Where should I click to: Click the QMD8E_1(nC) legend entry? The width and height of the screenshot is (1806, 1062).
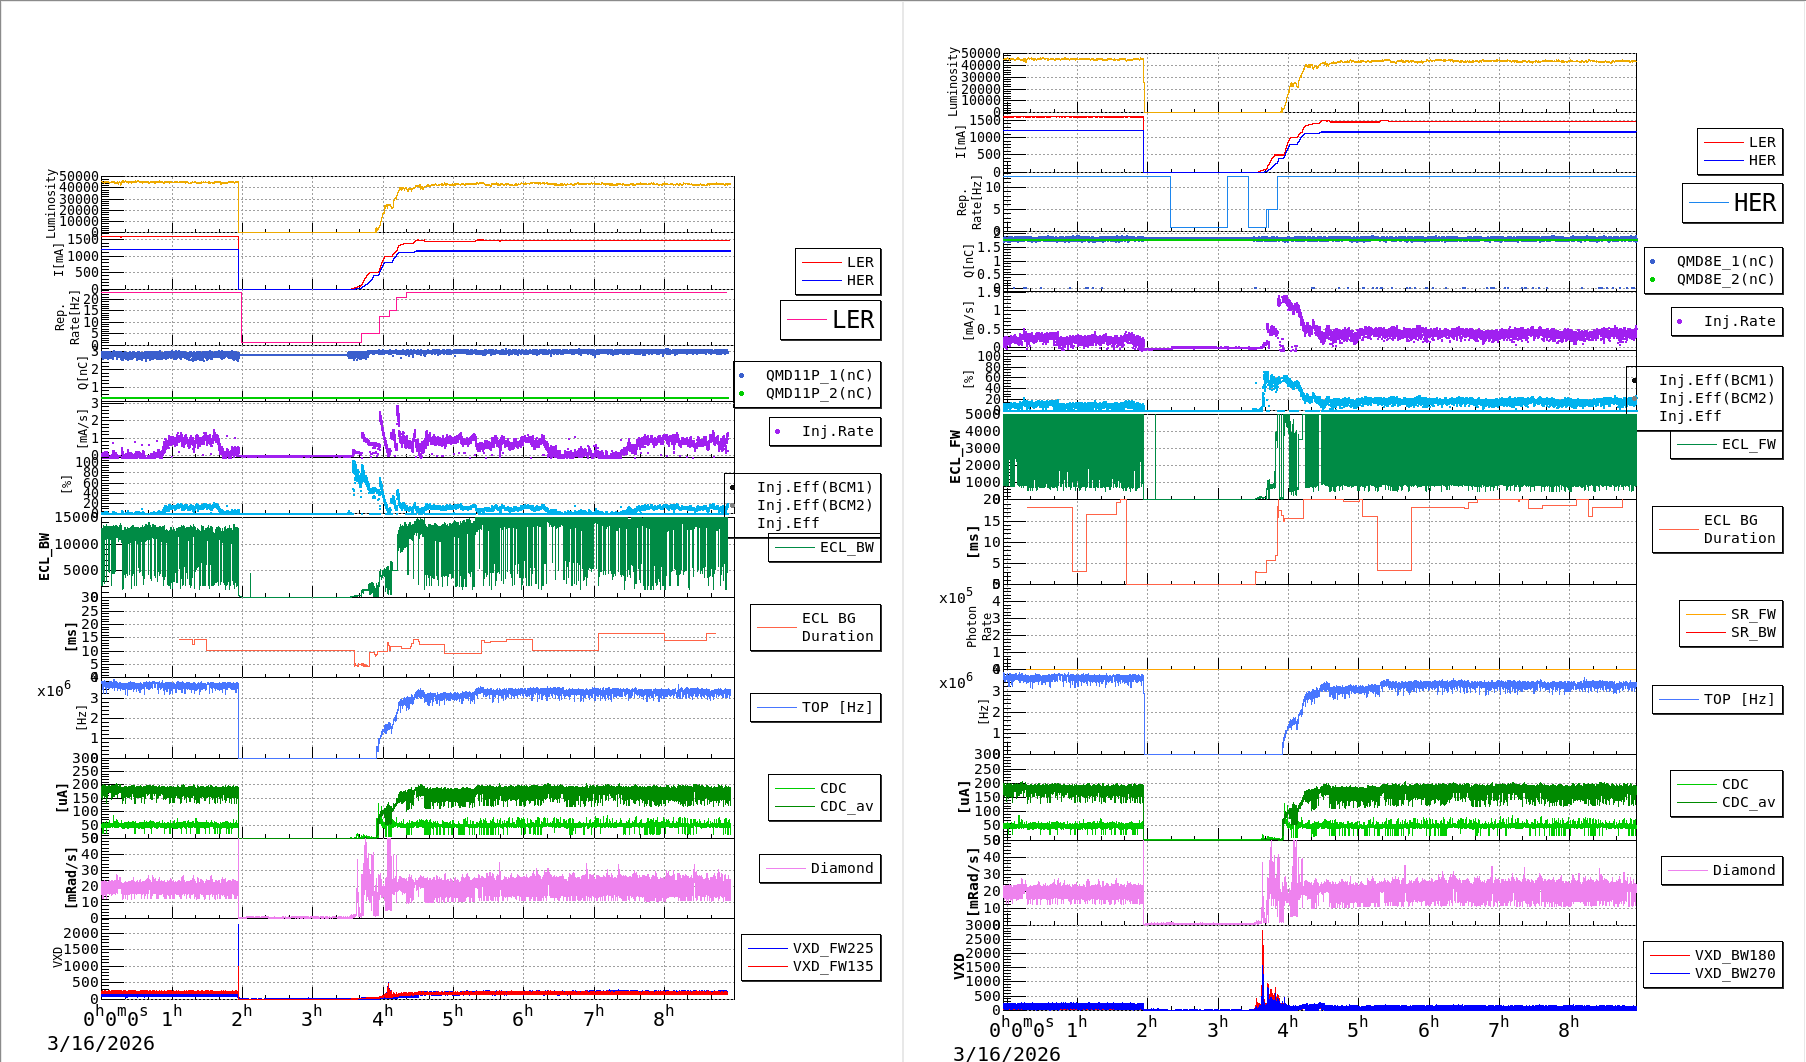(x=1714, y=261)
